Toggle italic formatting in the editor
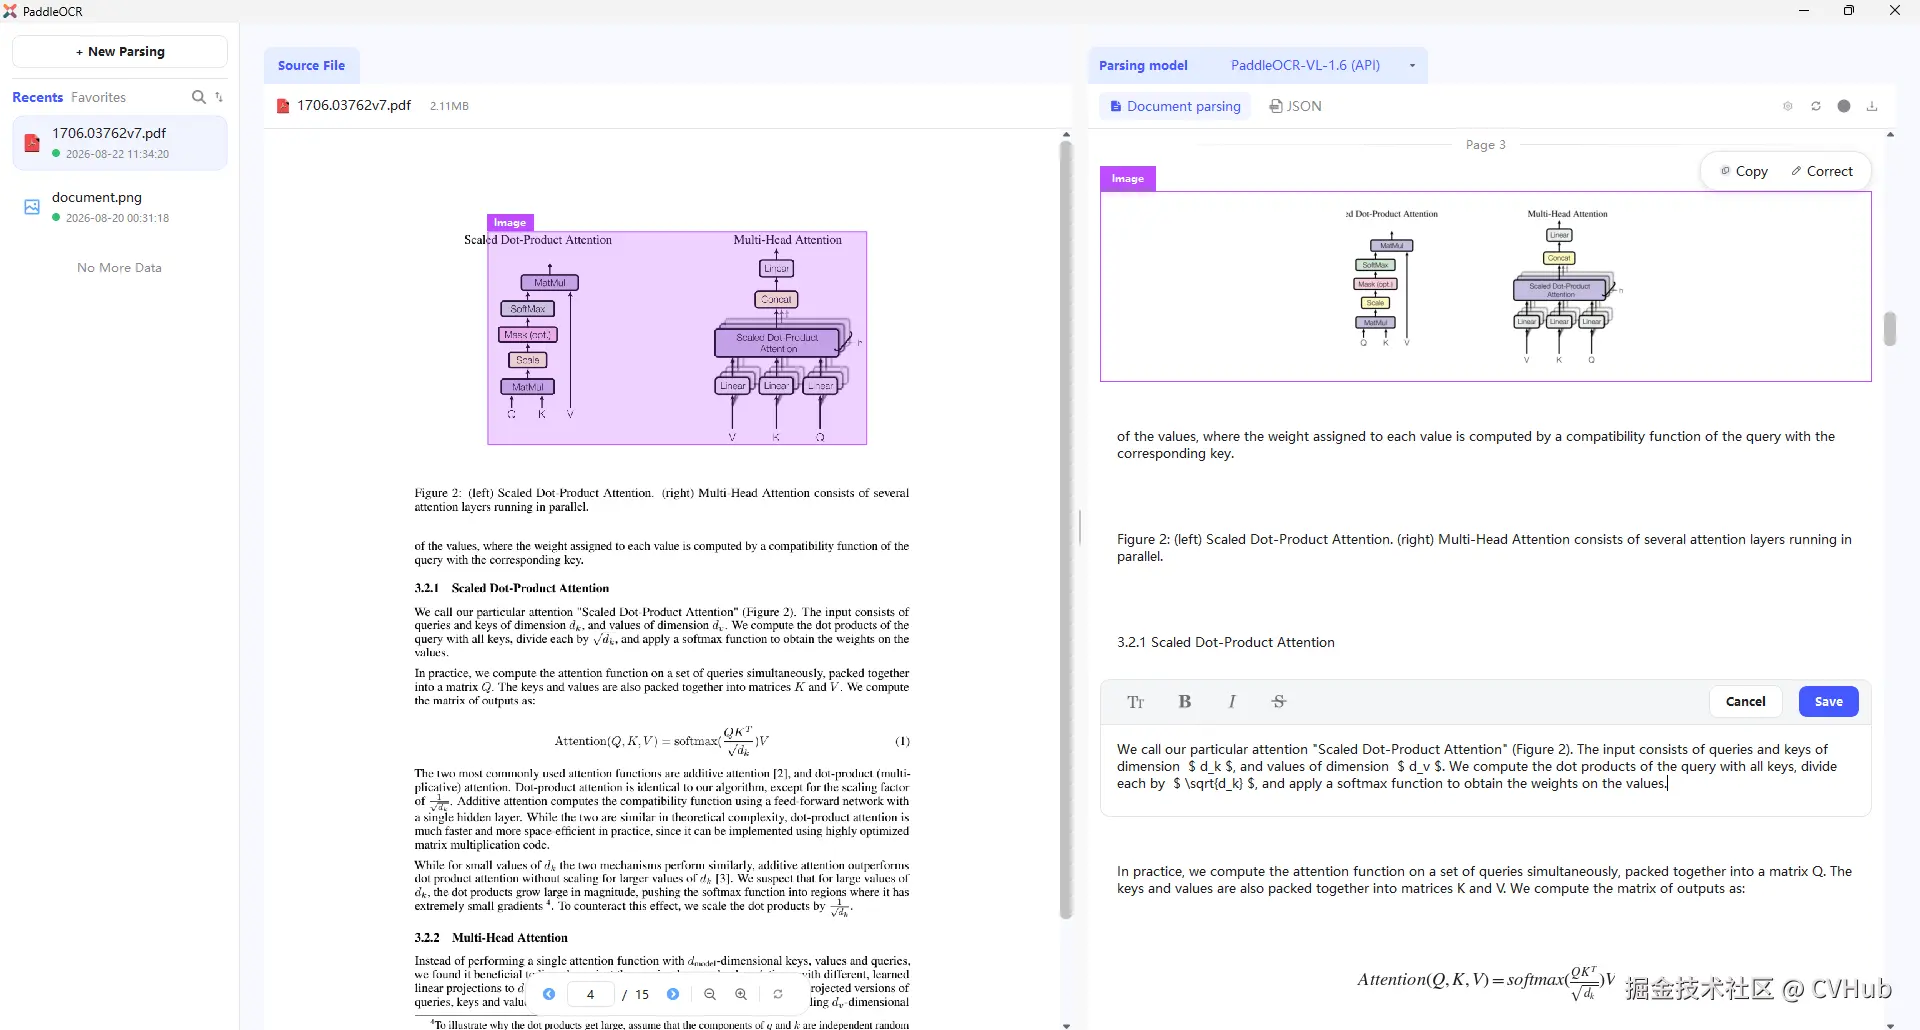Image resolution: width=1920 pixels, height=1030 pixels. tap(1232, 702)
